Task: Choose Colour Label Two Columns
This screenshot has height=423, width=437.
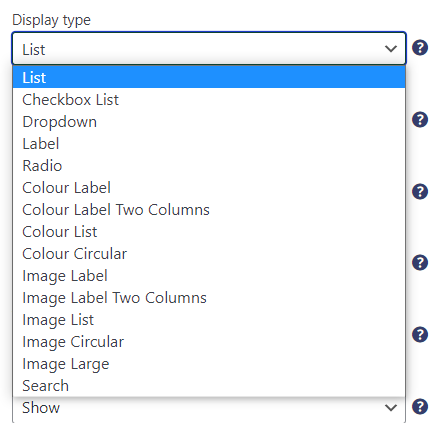Action: 209,209
